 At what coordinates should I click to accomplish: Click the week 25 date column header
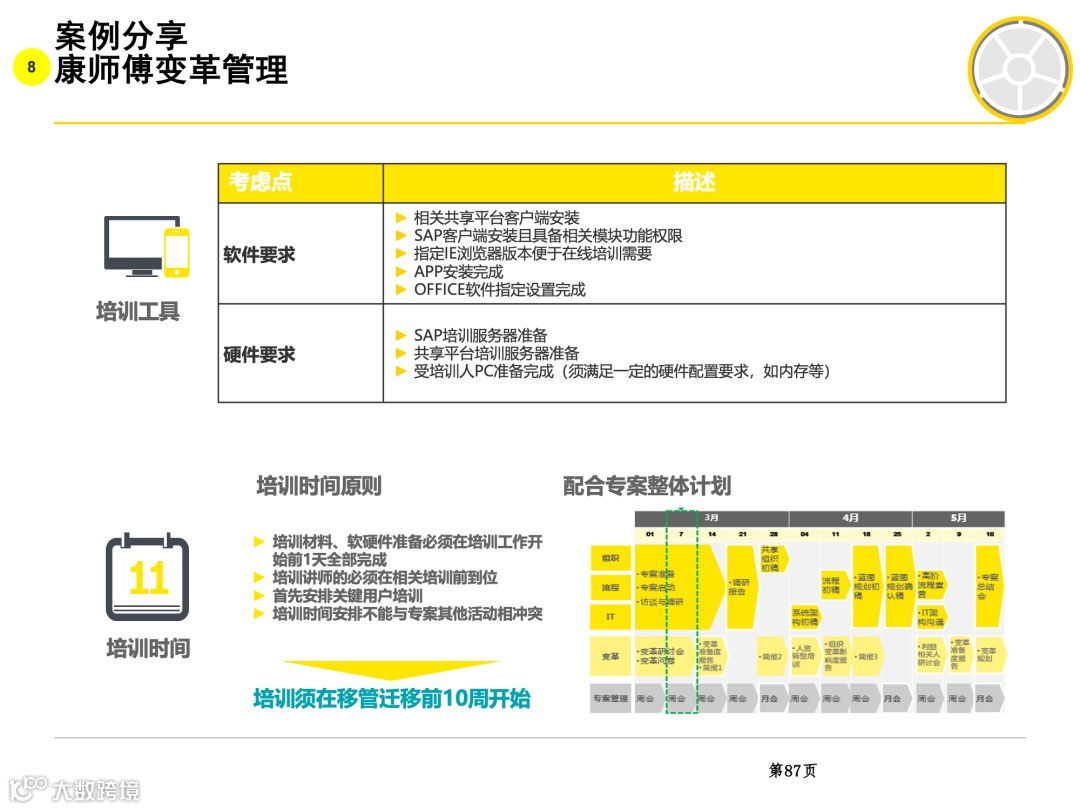(x=897, y=534)
